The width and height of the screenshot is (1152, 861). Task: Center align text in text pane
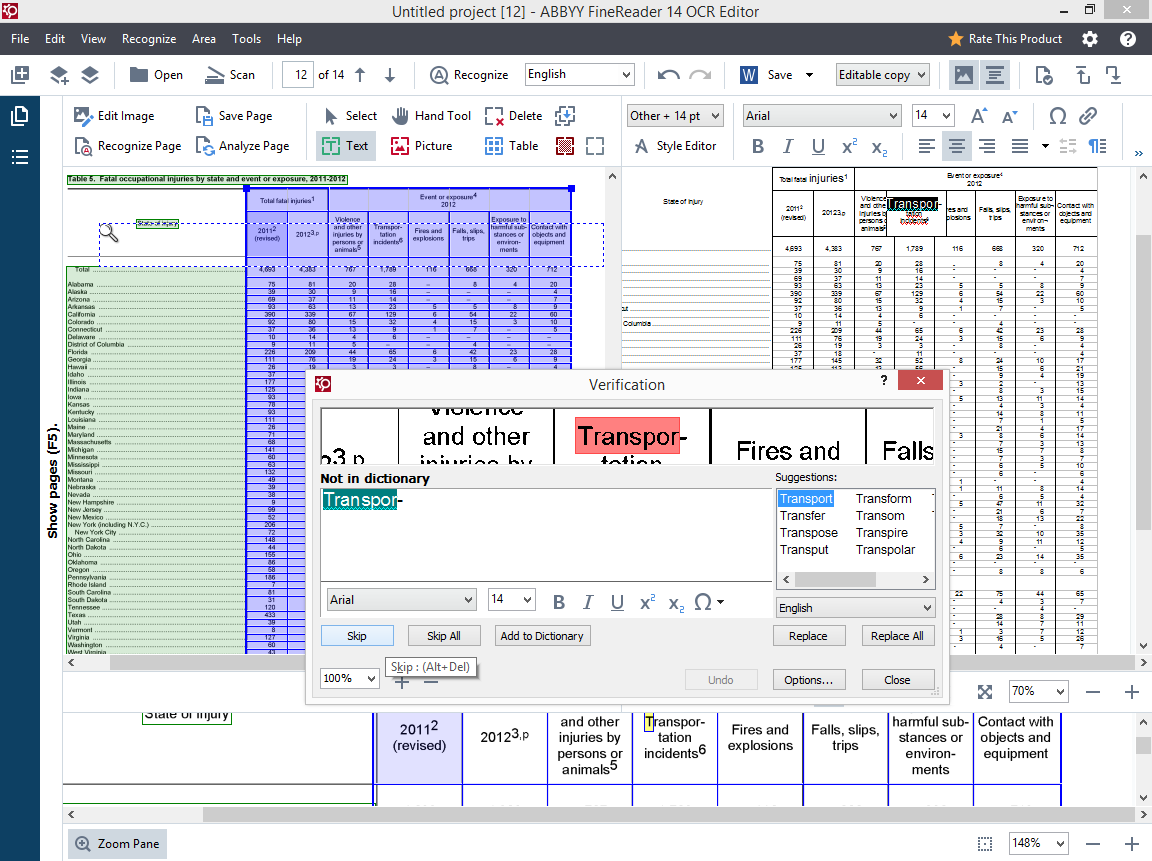point(957,146)
